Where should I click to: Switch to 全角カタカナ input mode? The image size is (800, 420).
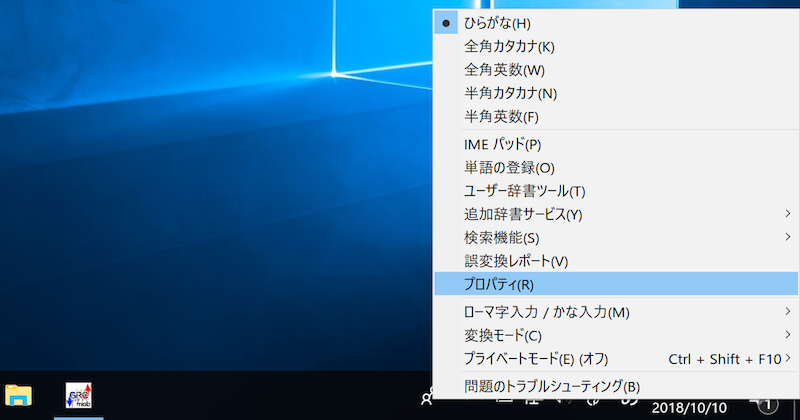509,46
